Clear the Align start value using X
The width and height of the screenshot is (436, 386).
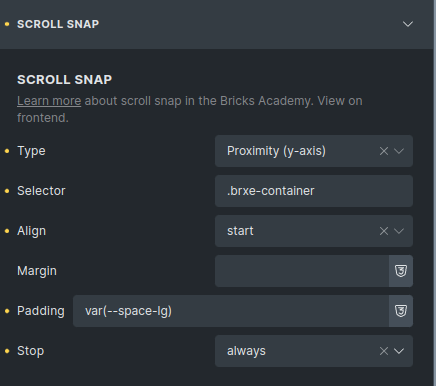tap(384, 231)
